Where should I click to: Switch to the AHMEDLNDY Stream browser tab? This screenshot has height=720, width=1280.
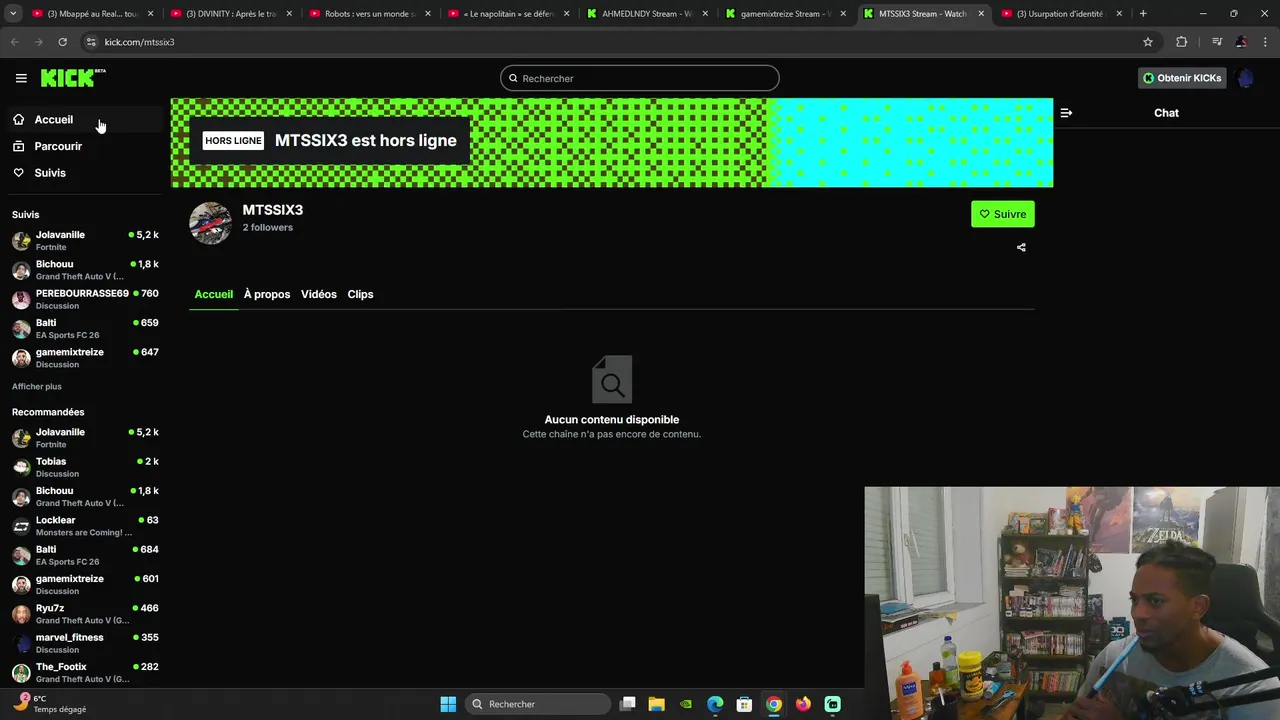(x=647, y=14)
